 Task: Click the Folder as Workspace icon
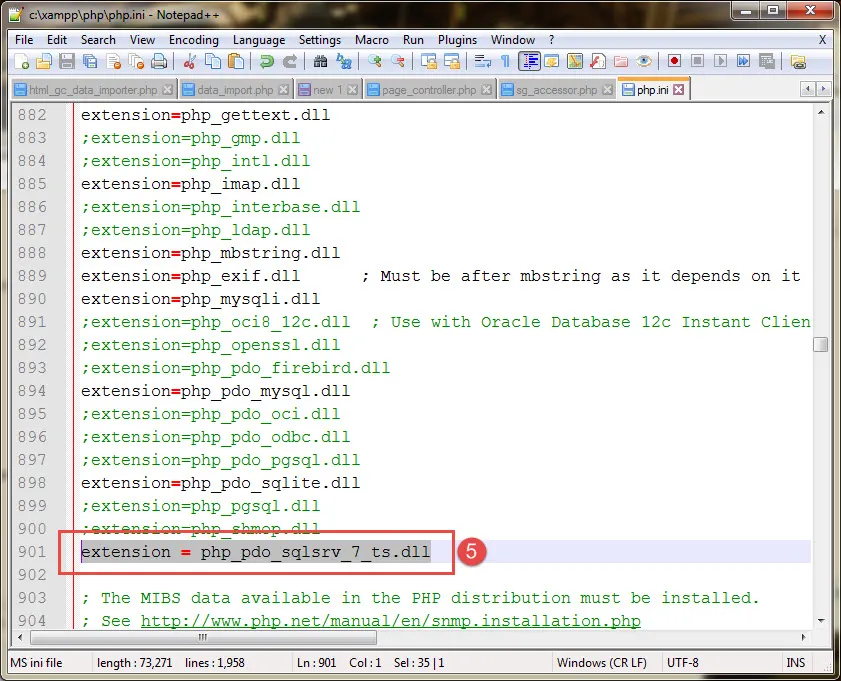(x=621, y=62)
